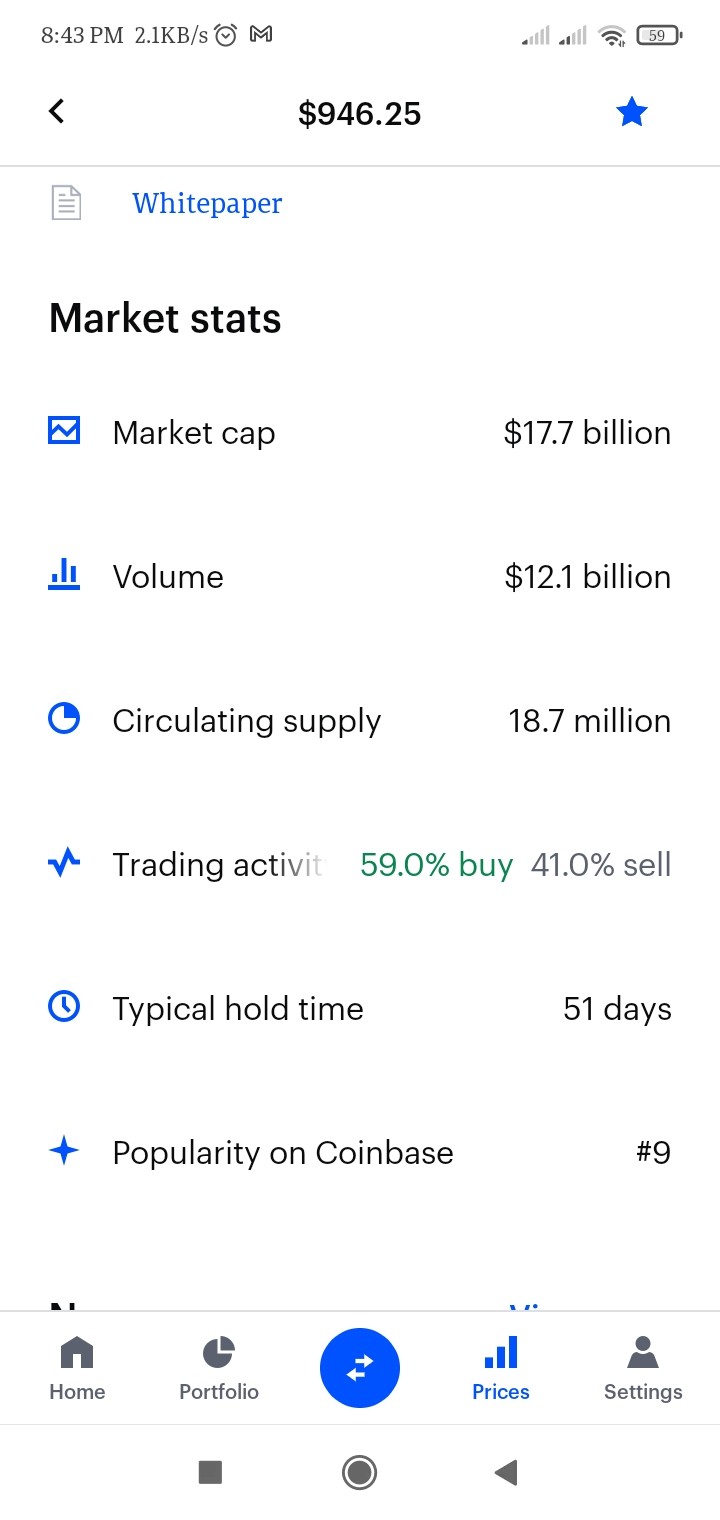
Task: Tap the Market cap chart icon
Action: pyautogui.click(x=64, y=431)
